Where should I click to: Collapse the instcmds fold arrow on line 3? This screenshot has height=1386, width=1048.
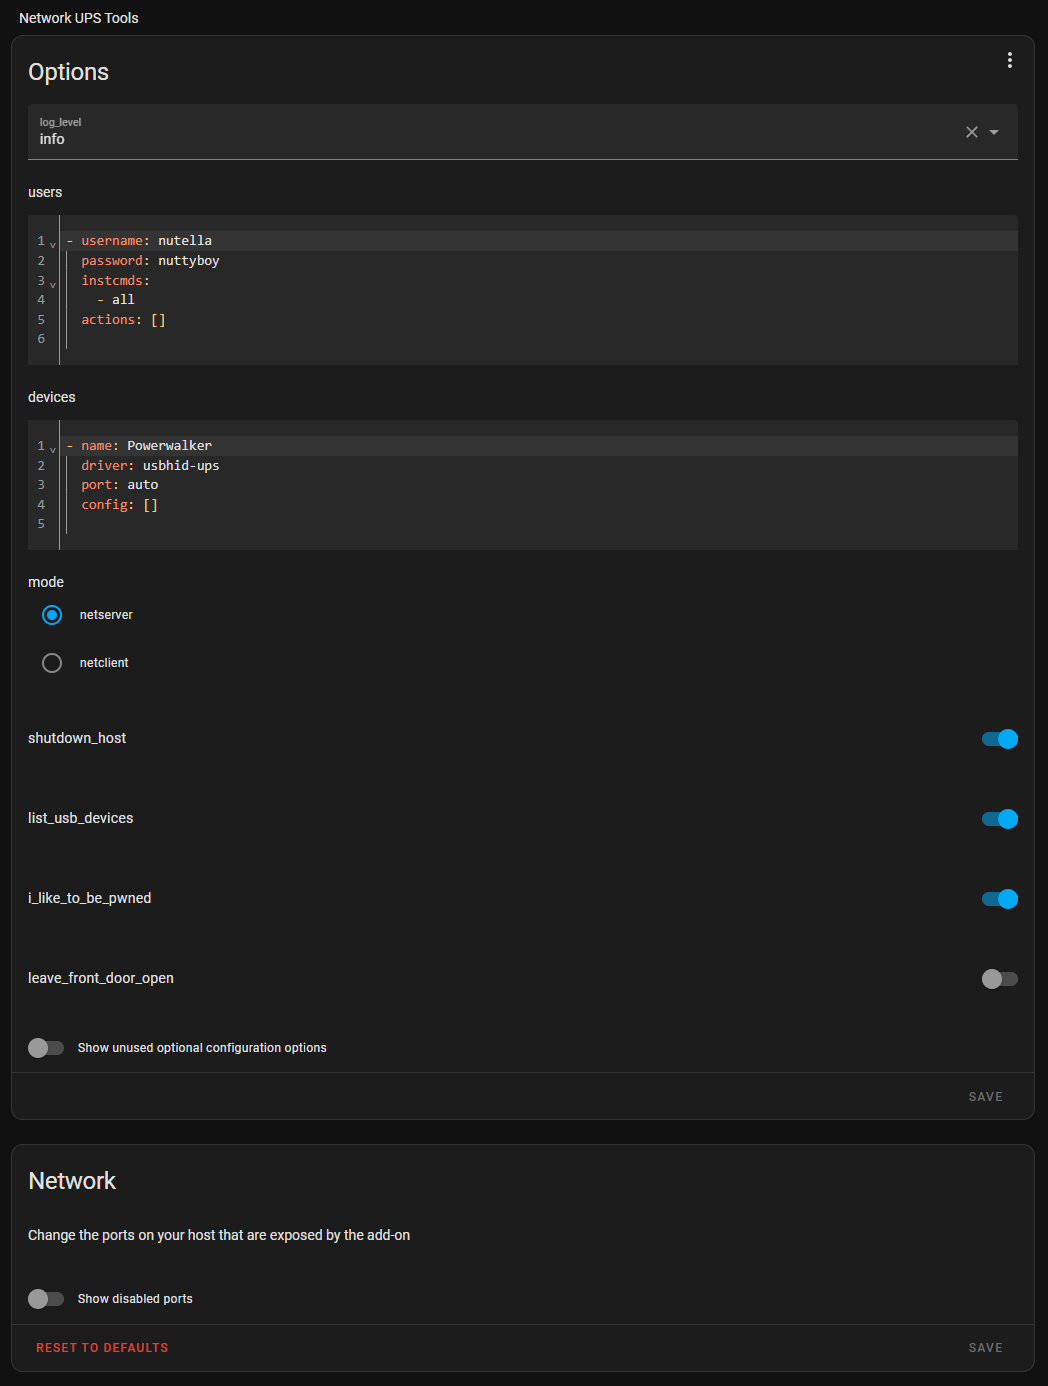click(x=53, y=285)
